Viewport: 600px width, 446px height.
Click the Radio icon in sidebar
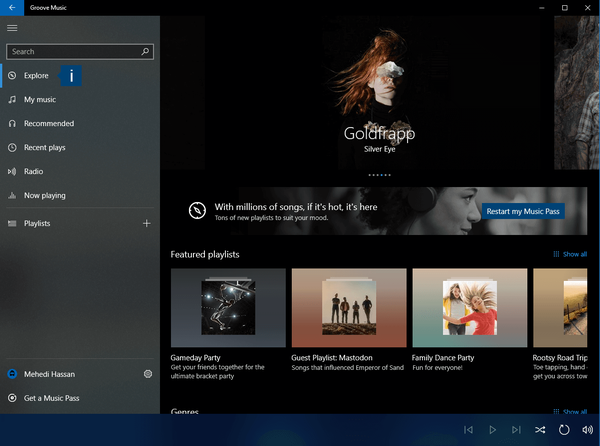12,171
